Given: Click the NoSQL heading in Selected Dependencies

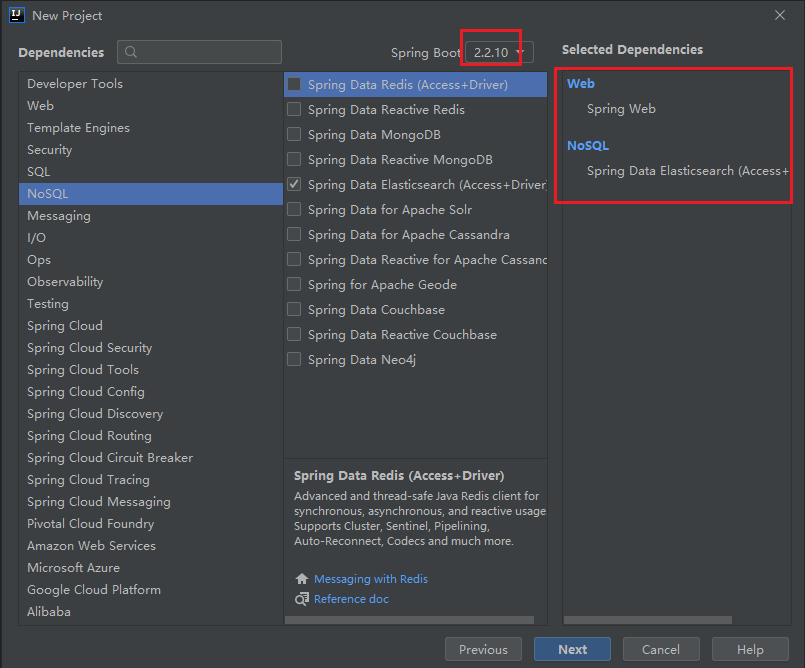Looking at the screenshot, I should point(588,146).
